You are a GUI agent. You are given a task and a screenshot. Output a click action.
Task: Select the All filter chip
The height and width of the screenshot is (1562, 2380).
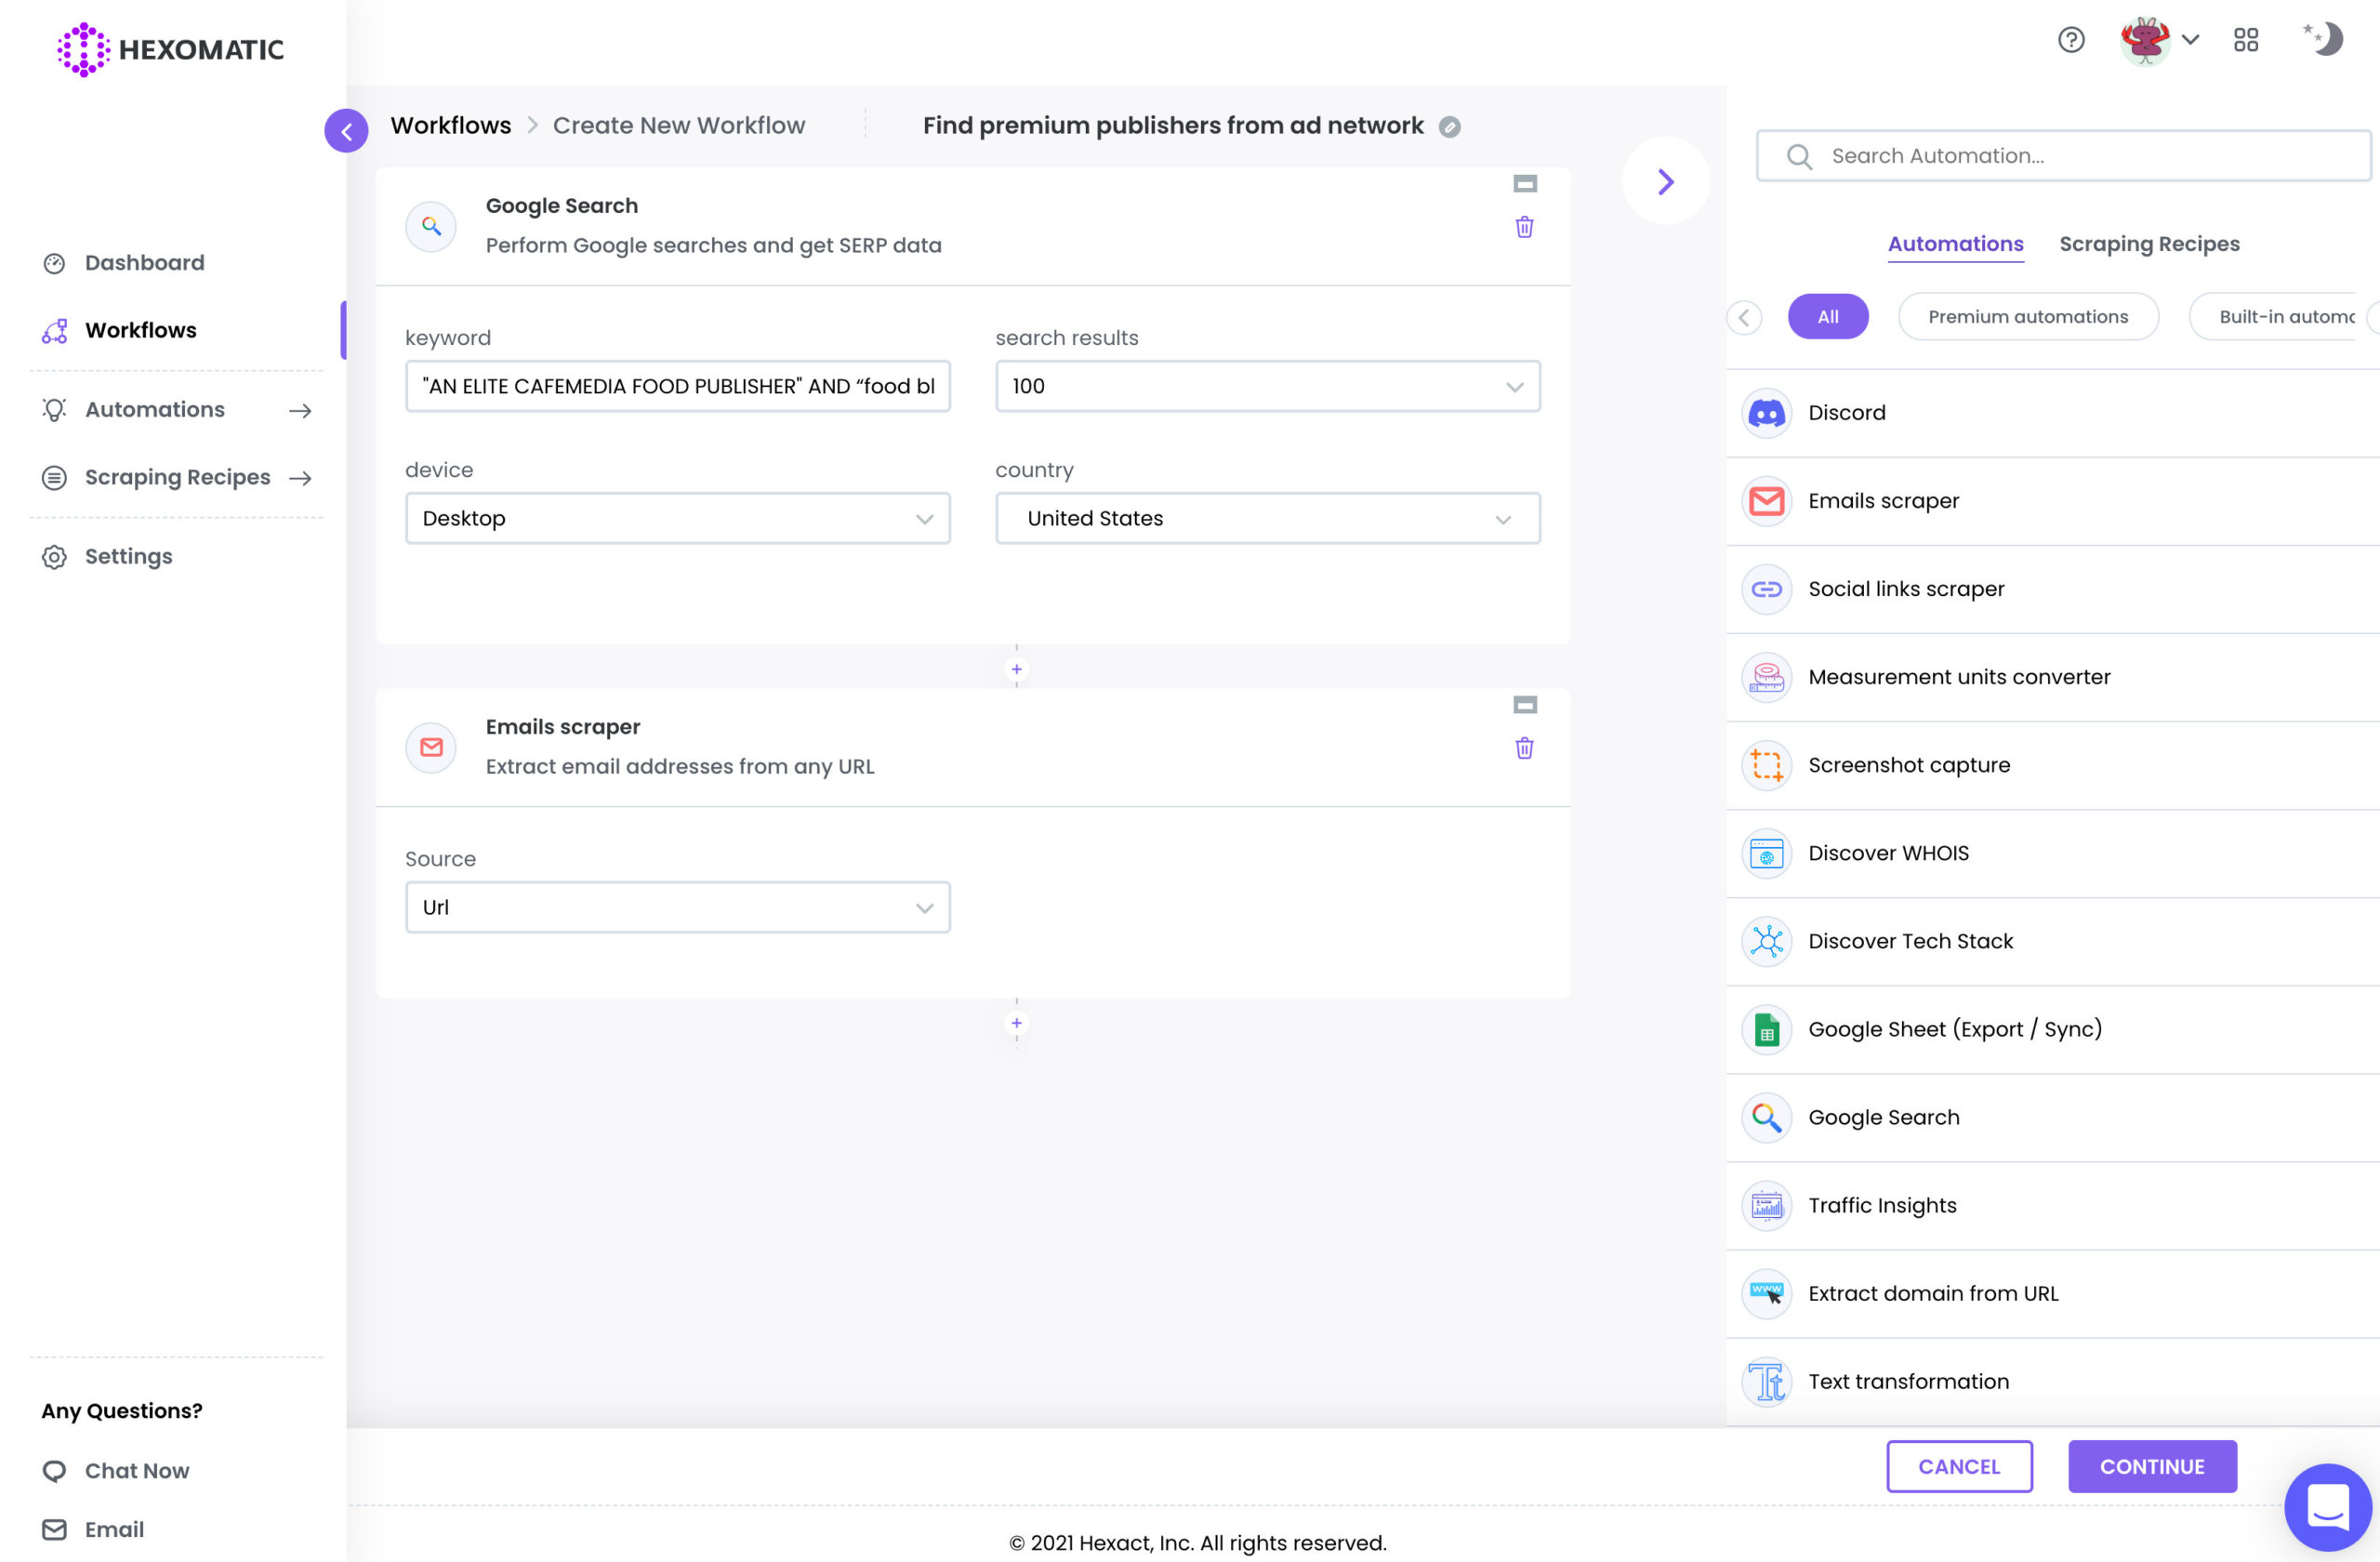click(1827, 317)
